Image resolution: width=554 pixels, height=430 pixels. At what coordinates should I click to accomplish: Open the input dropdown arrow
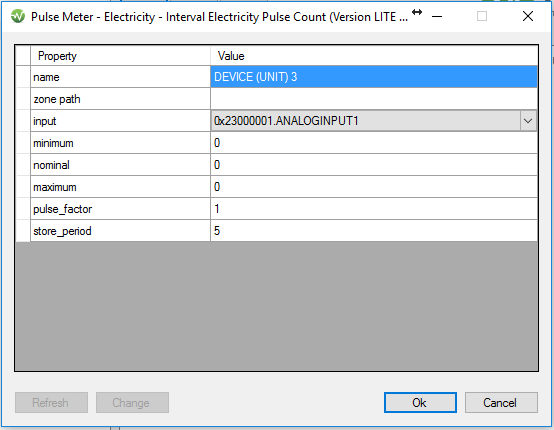528,121
